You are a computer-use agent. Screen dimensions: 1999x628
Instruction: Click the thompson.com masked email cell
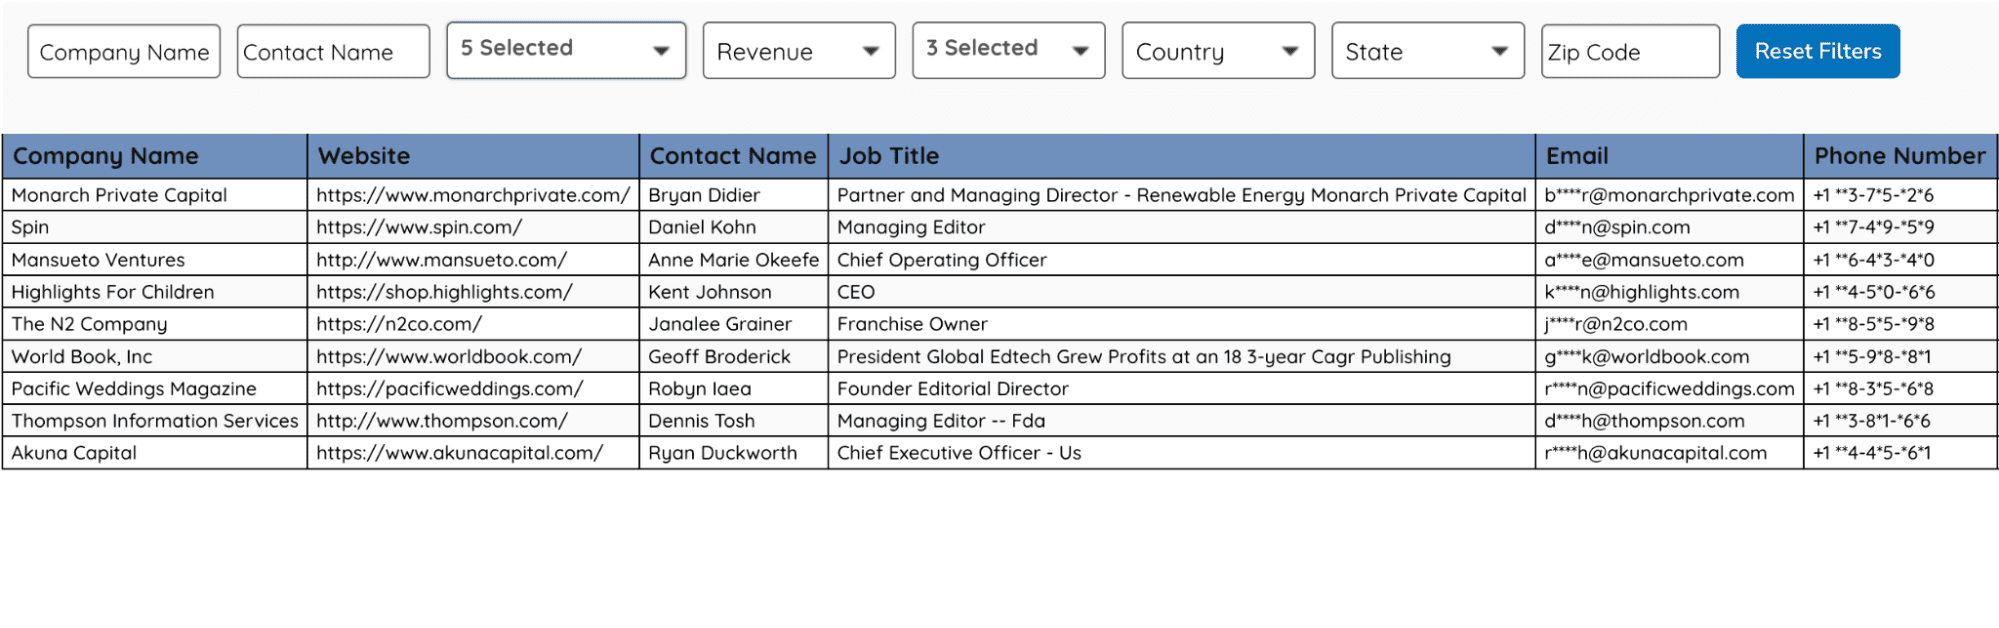coord(1644,421)
